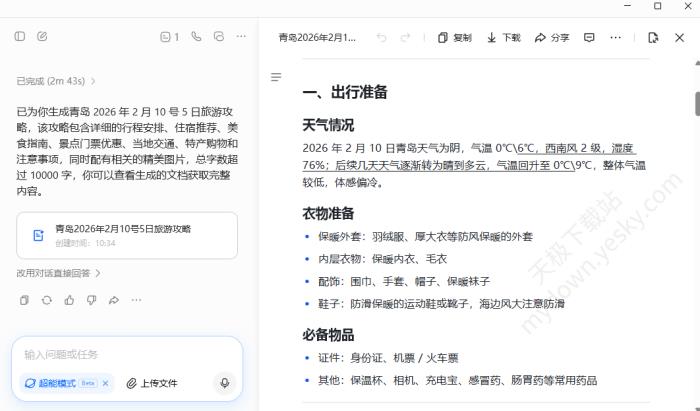The width and height of the screenshot is (700, 411).
Task: Share the chat response
Action: (113, 300)
